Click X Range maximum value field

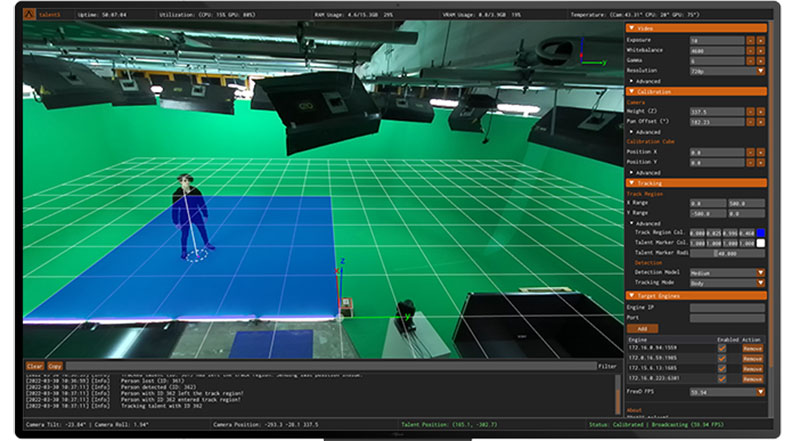pos(746,203)
